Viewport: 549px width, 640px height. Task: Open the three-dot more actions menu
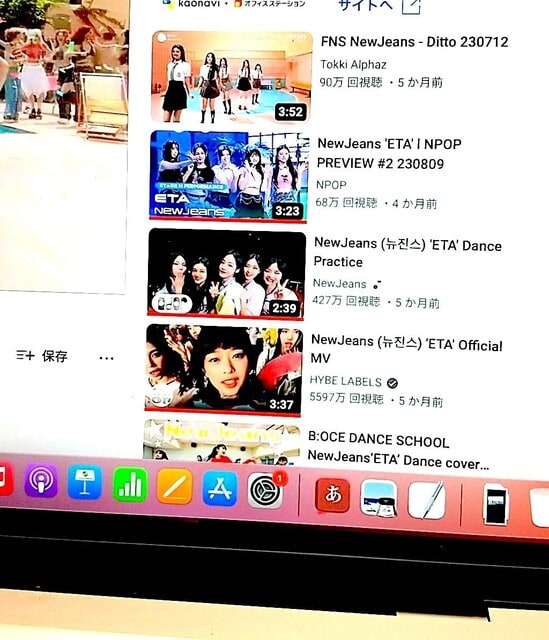pos(106,358)
